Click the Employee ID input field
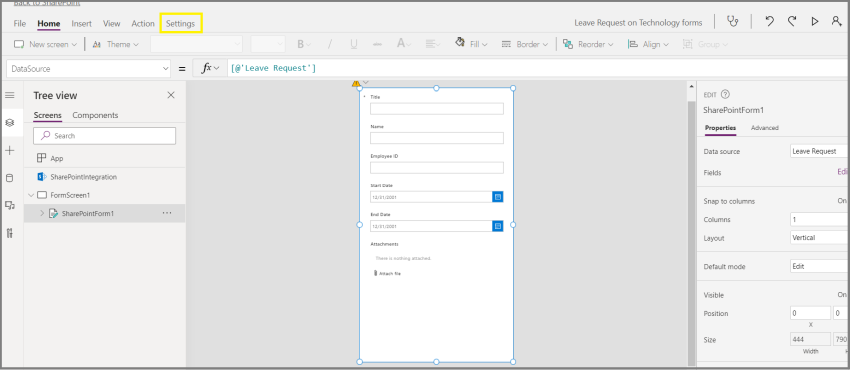Image resolution: width=850 pixels, height=370 pixels. [437, 167]
